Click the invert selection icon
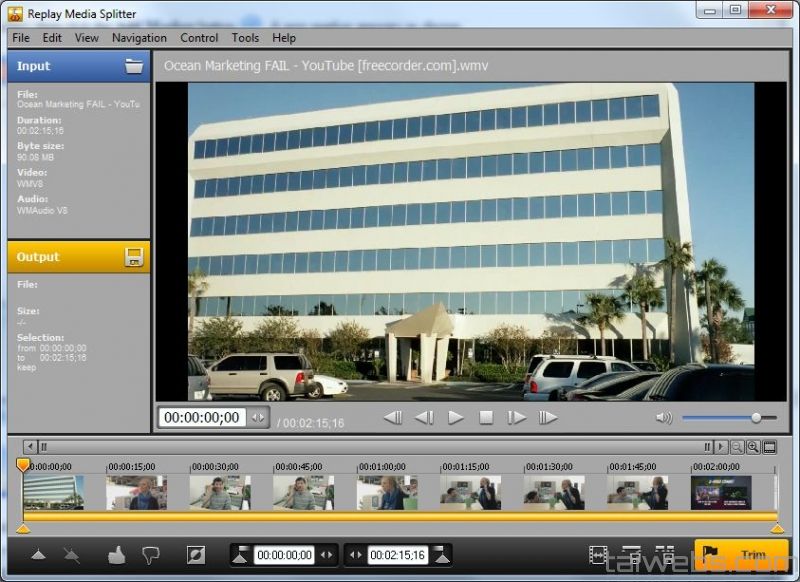The height and width of the screenshot is (582, 800). 195,555
